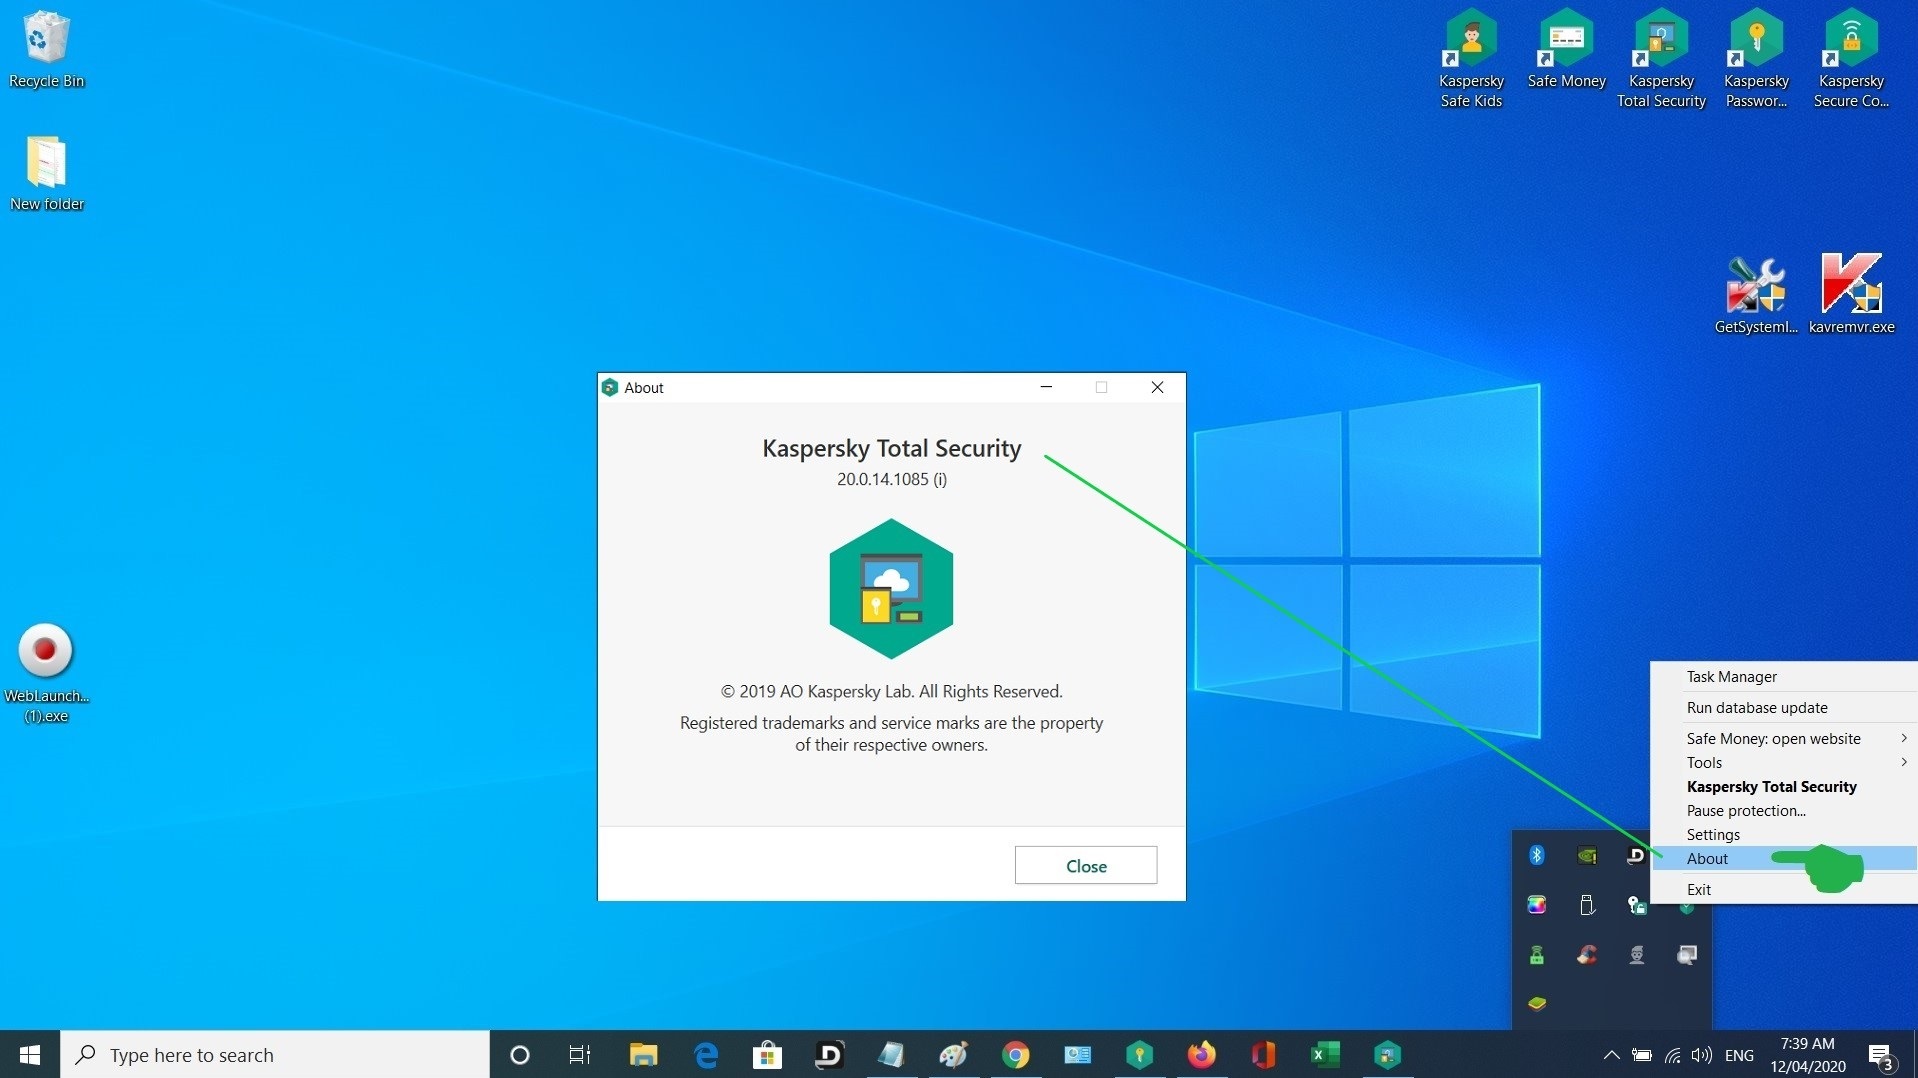
Task: Open File Explorer from the taskbar
Action: (x=643, y=1055)
